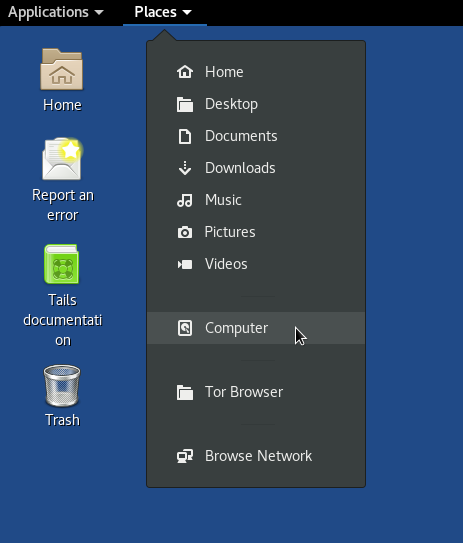The height and width of the screenshot is (543, 463).
Task: Click the page icon beside Documents
Action: coord(185,136)
